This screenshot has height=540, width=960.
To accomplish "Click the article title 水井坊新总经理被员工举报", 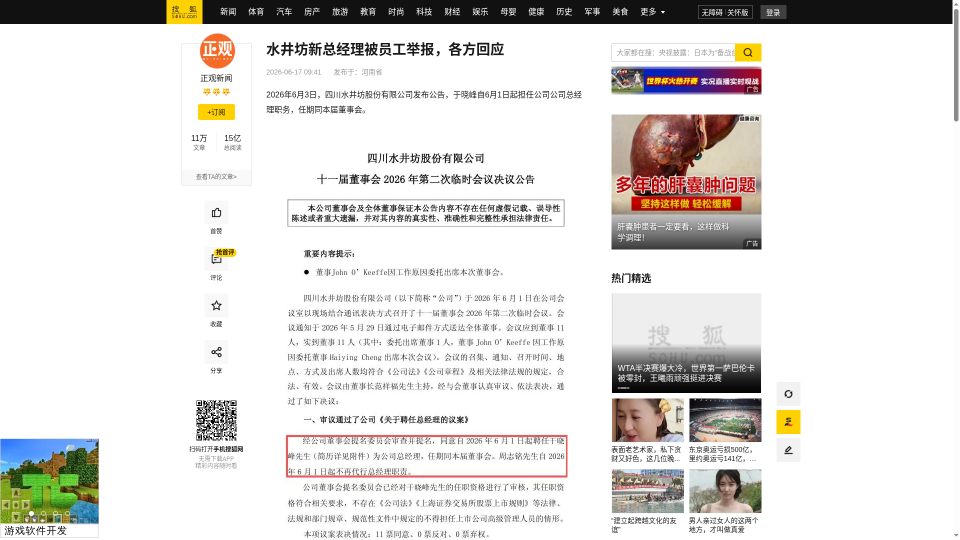I will (384, 50).
